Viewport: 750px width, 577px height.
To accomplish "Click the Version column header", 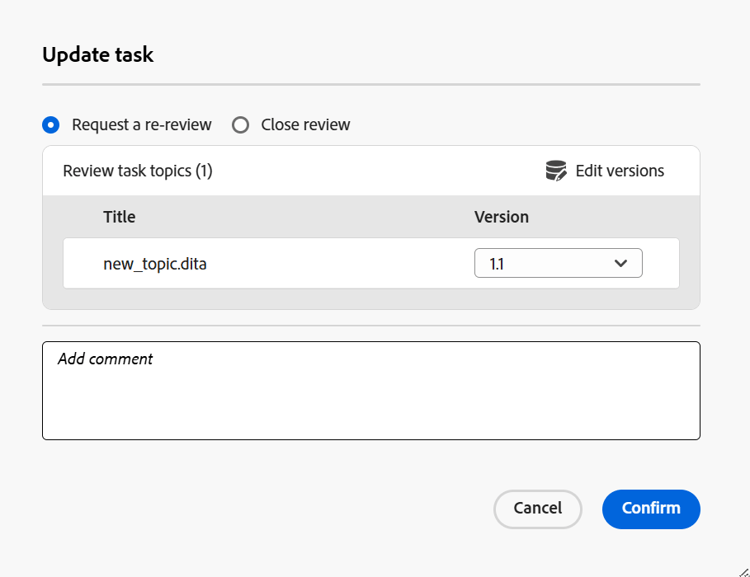I will pos(501,217).
